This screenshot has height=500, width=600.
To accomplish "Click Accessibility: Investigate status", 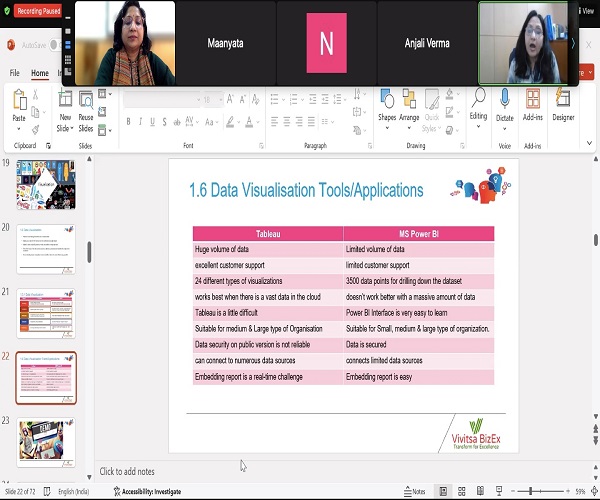I will (147, 492).
